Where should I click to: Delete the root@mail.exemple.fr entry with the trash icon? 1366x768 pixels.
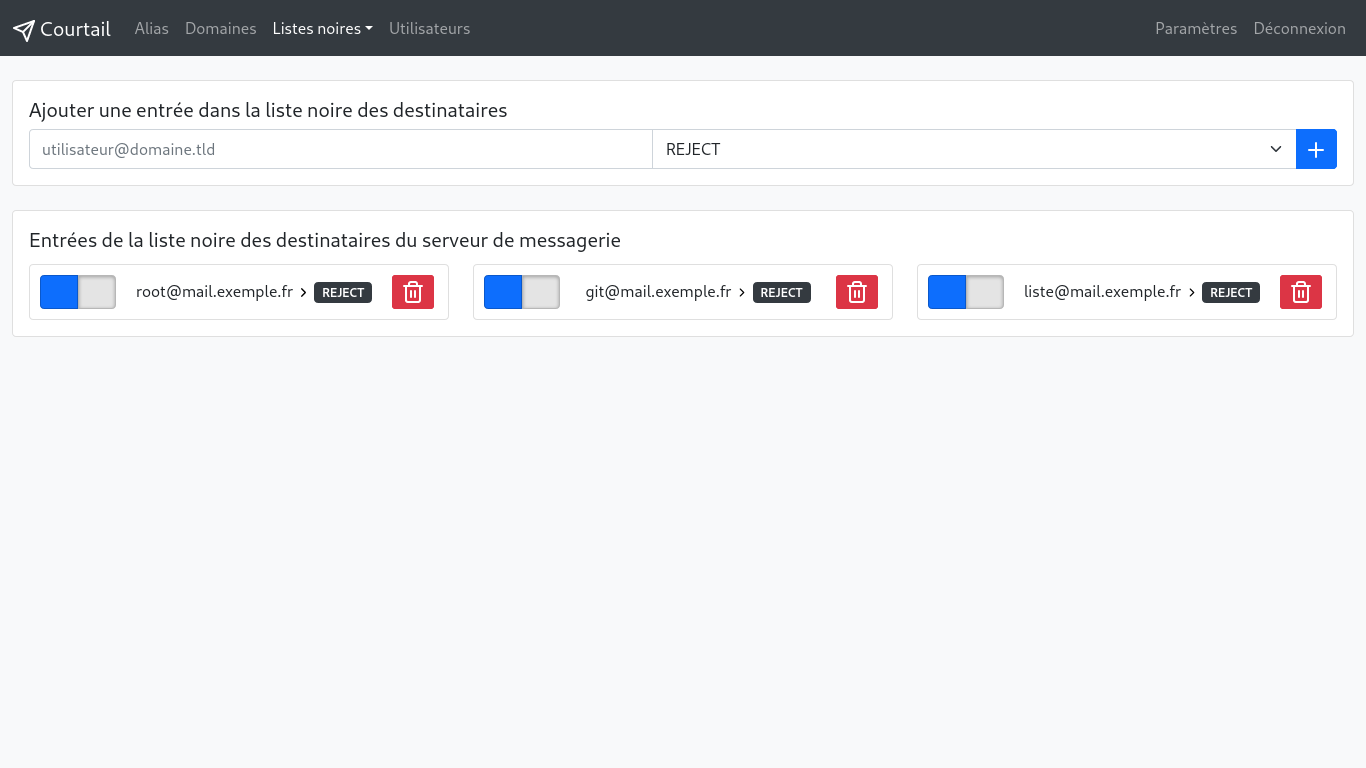[x=413, y=292]
